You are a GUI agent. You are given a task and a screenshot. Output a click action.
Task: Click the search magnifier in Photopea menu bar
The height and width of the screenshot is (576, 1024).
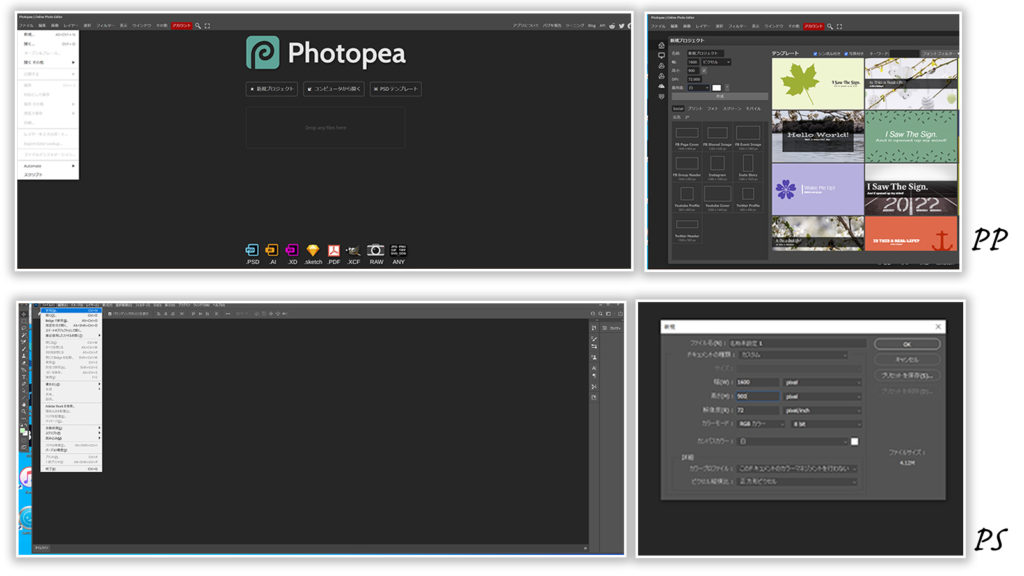(198, 25)
